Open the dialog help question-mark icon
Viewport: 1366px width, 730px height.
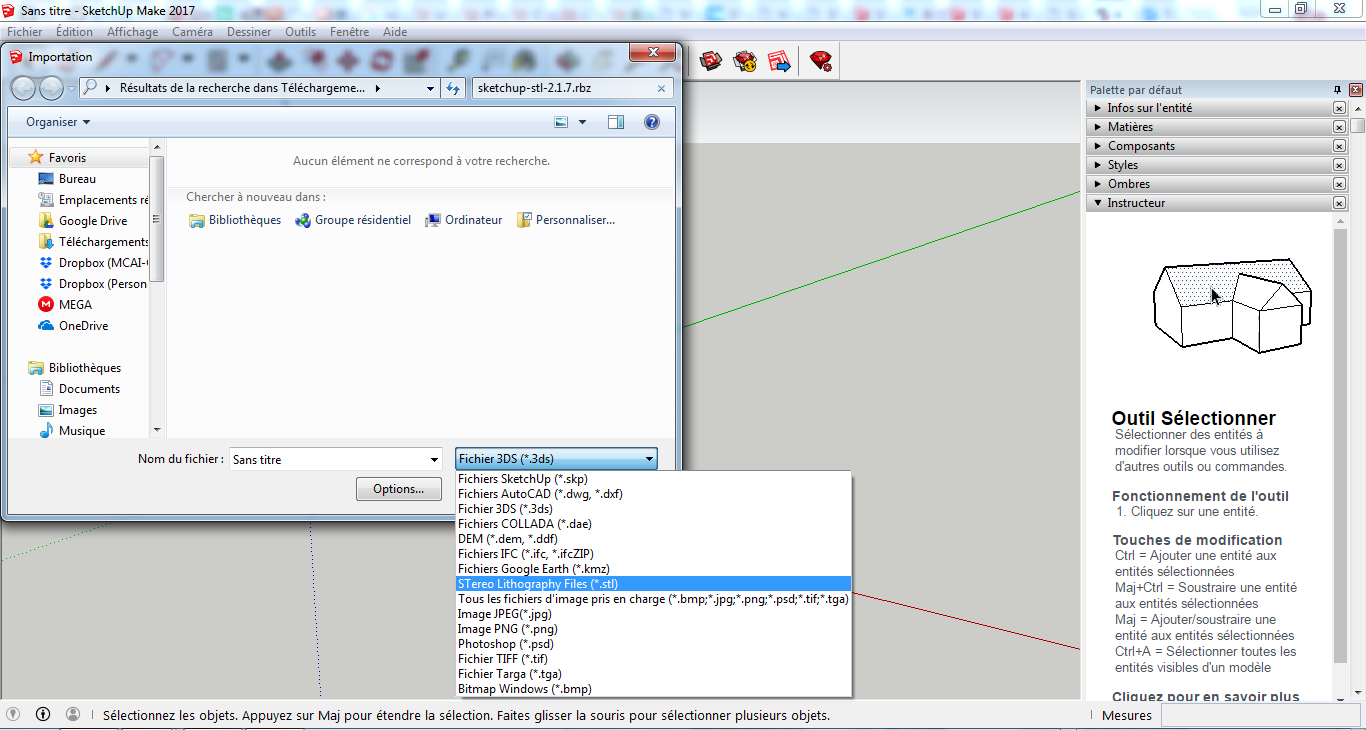(652, 122)
